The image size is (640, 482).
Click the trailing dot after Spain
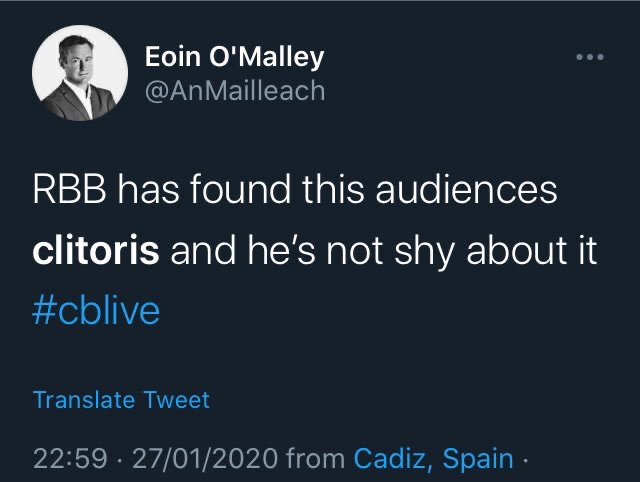click(x=524, y=460)
